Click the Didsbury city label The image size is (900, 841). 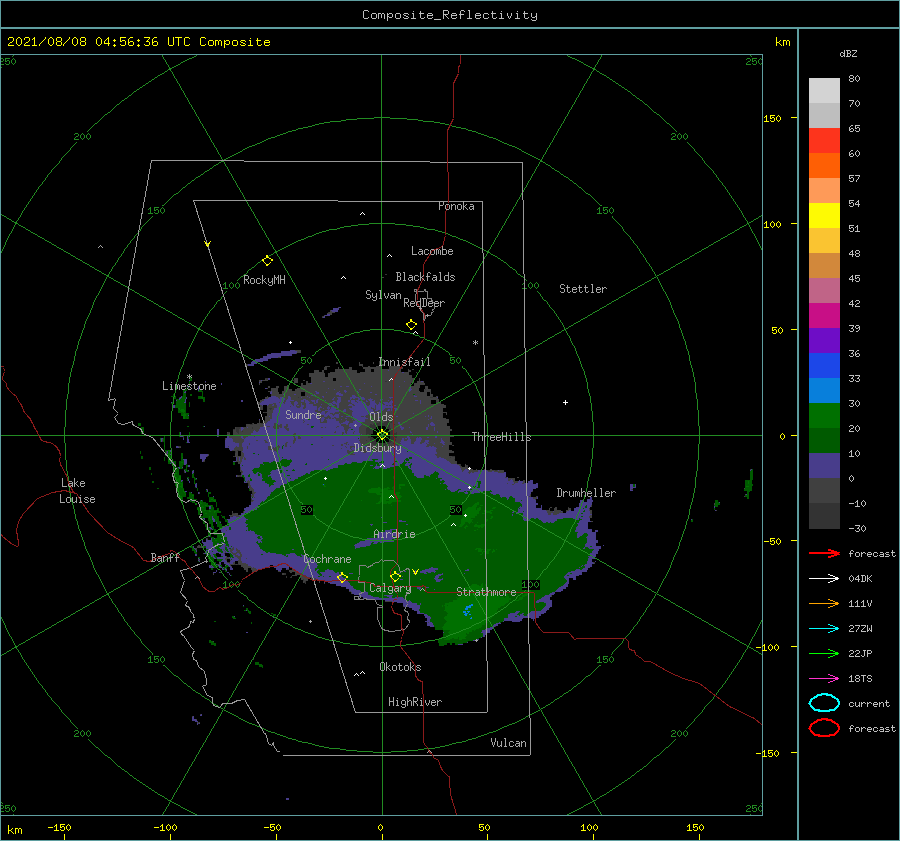click(x=377, y=448)
